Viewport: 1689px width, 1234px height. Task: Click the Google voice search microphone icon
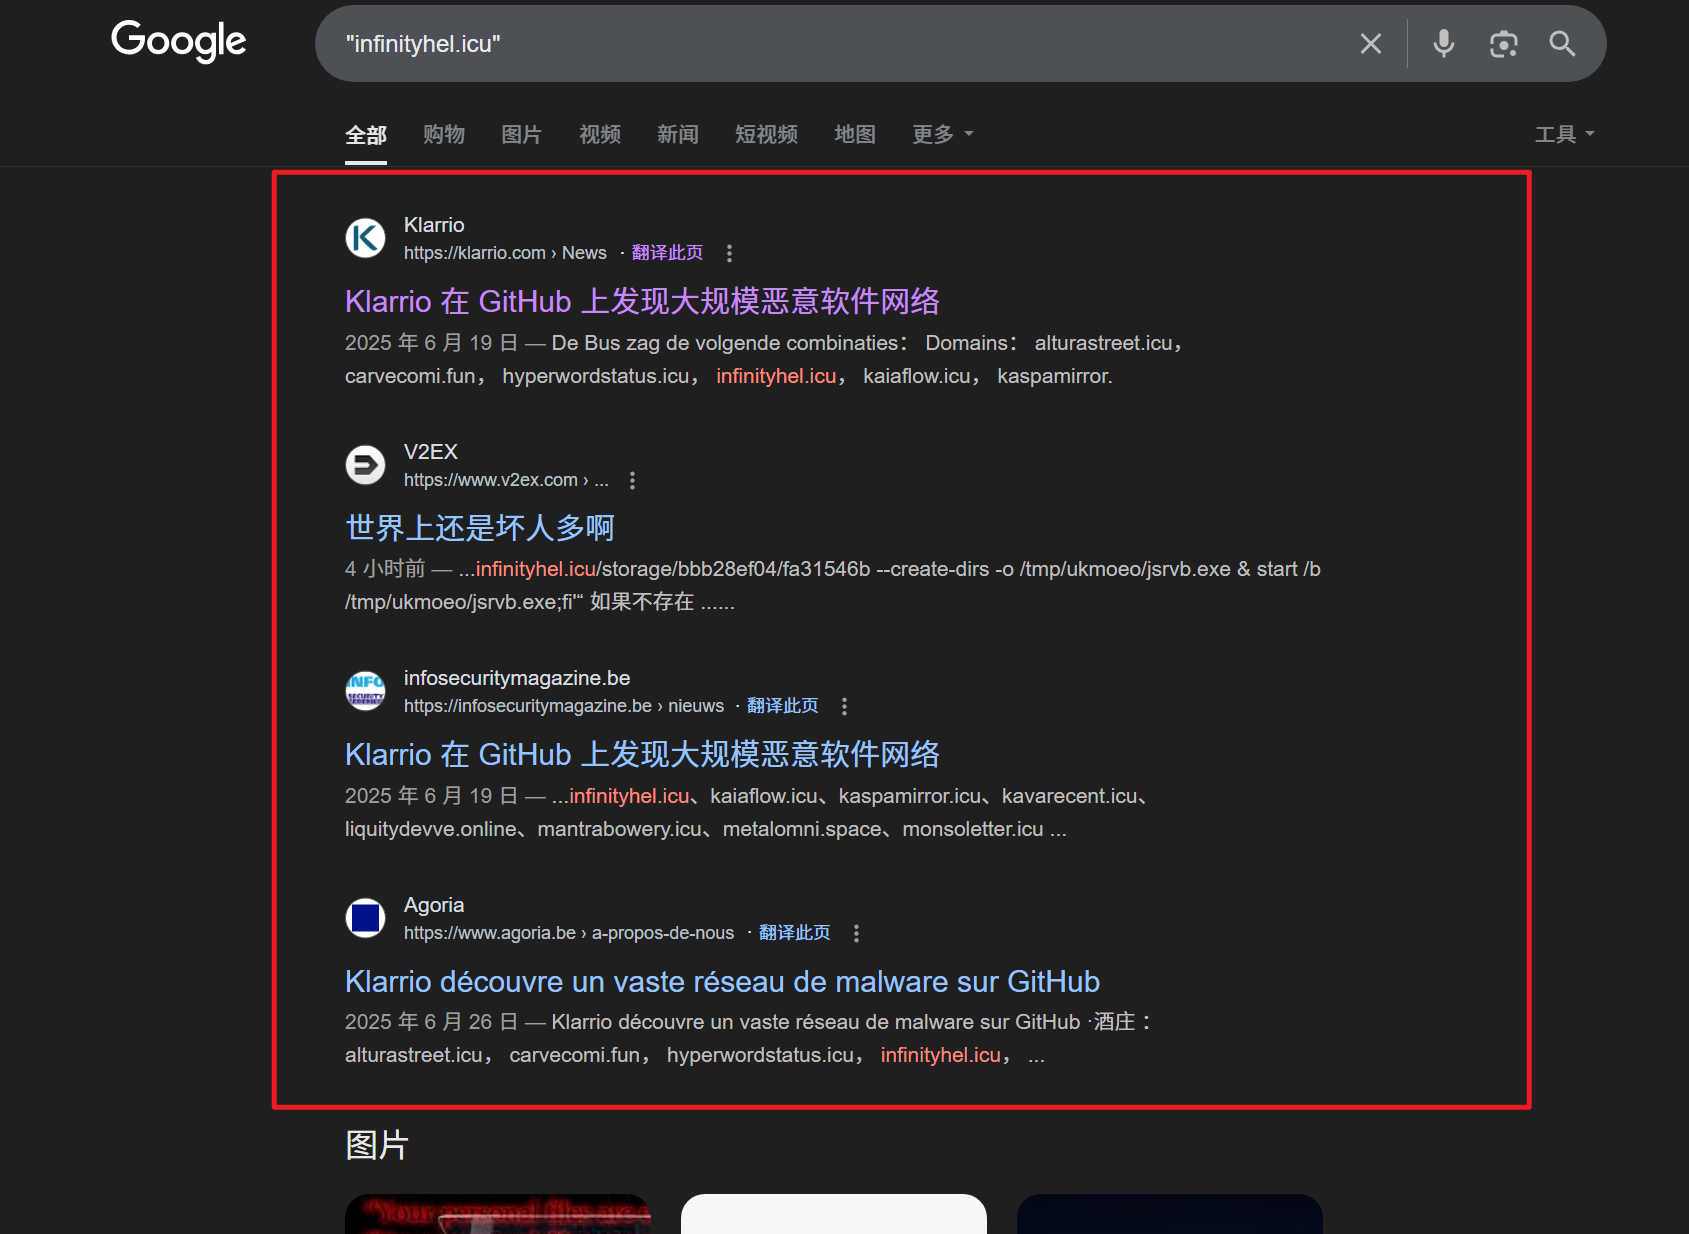[x=1443, y=43]
